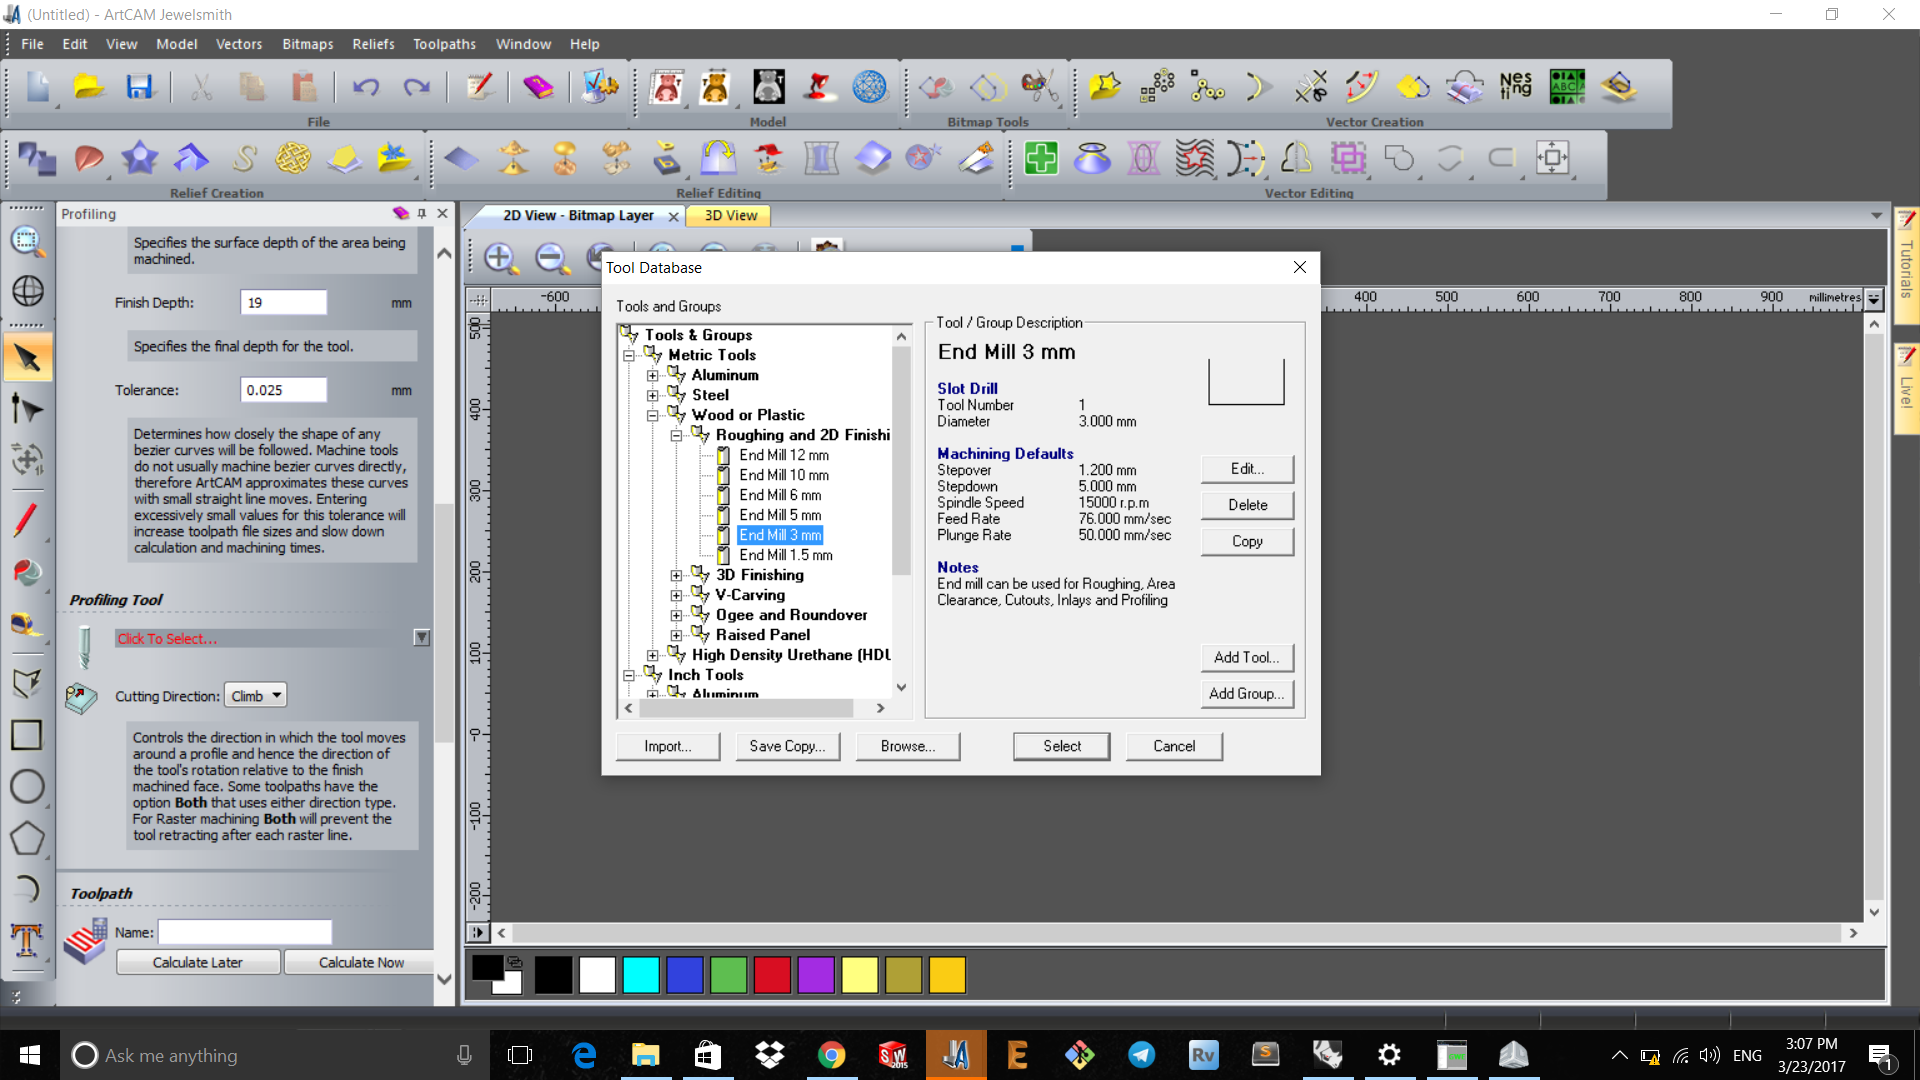Collapse the Wood or Plastic group

[652, 415]
